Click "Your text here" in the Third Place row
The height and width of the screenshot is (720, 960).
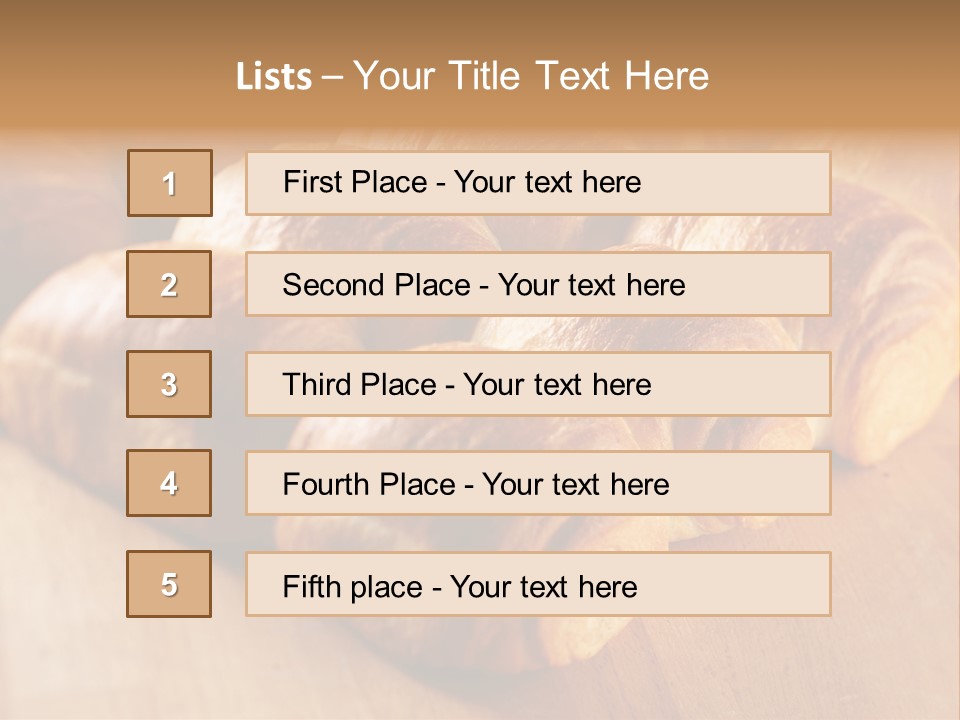(558, 385)
